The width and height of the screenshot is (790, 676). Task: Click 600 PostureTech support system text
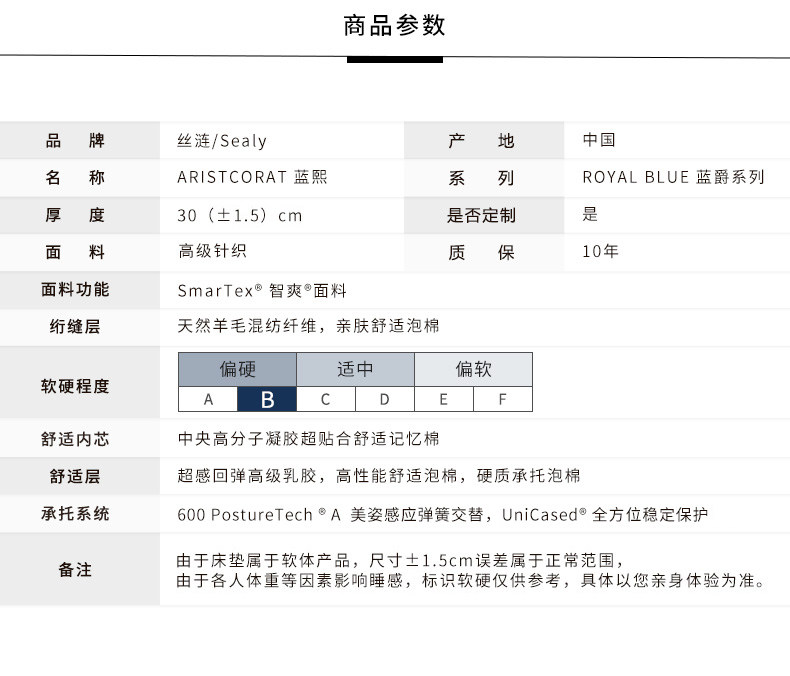pos(443,514)
